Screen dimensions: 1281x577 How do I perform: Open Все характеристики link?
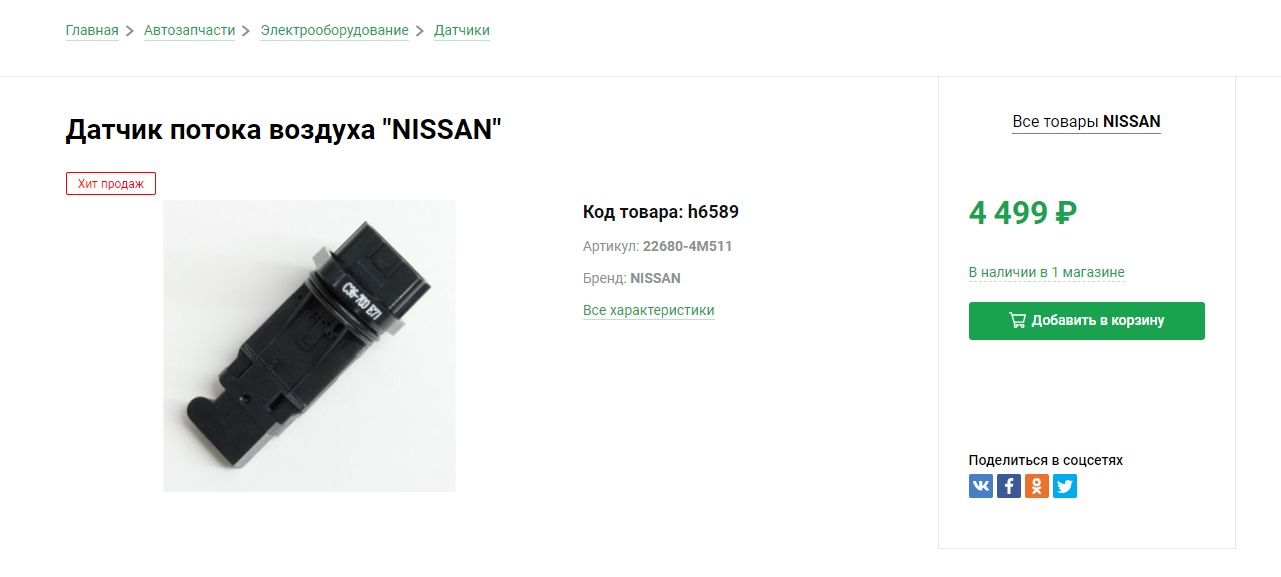[648, 310]
